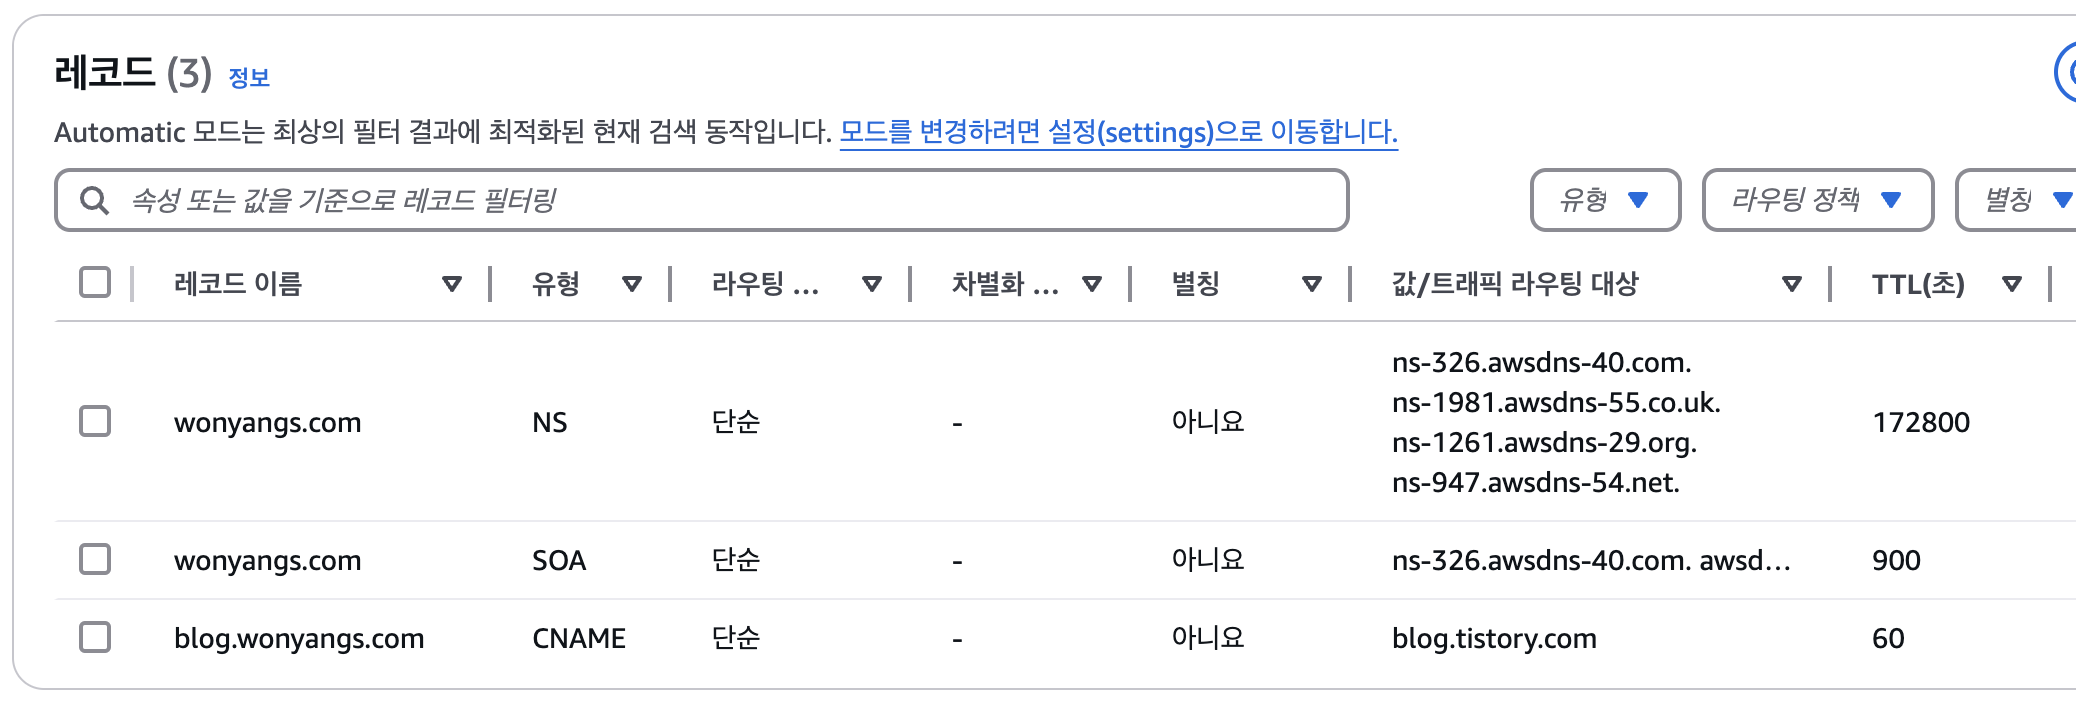2076x712 pixels.
Task: Open the 라우팅 정책 filter dropdown
Action: click(1817, 199)
